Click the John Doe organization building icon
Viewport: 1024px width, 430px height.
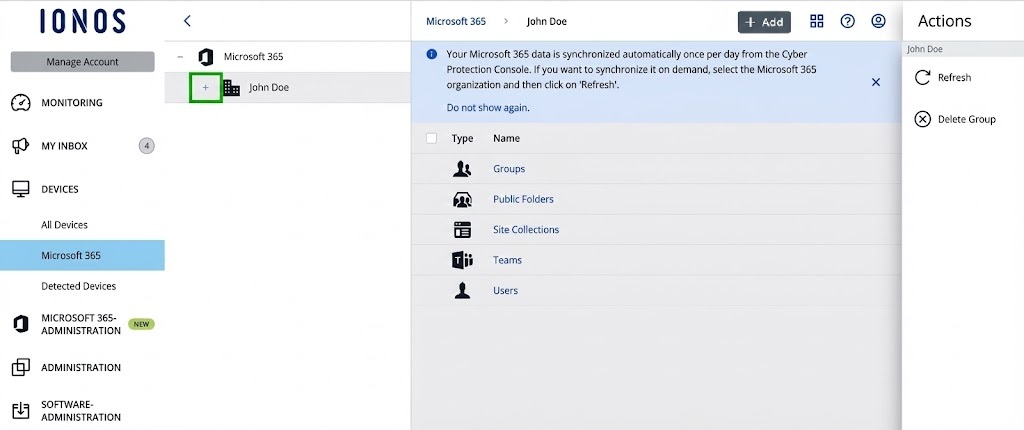(231, 88)
